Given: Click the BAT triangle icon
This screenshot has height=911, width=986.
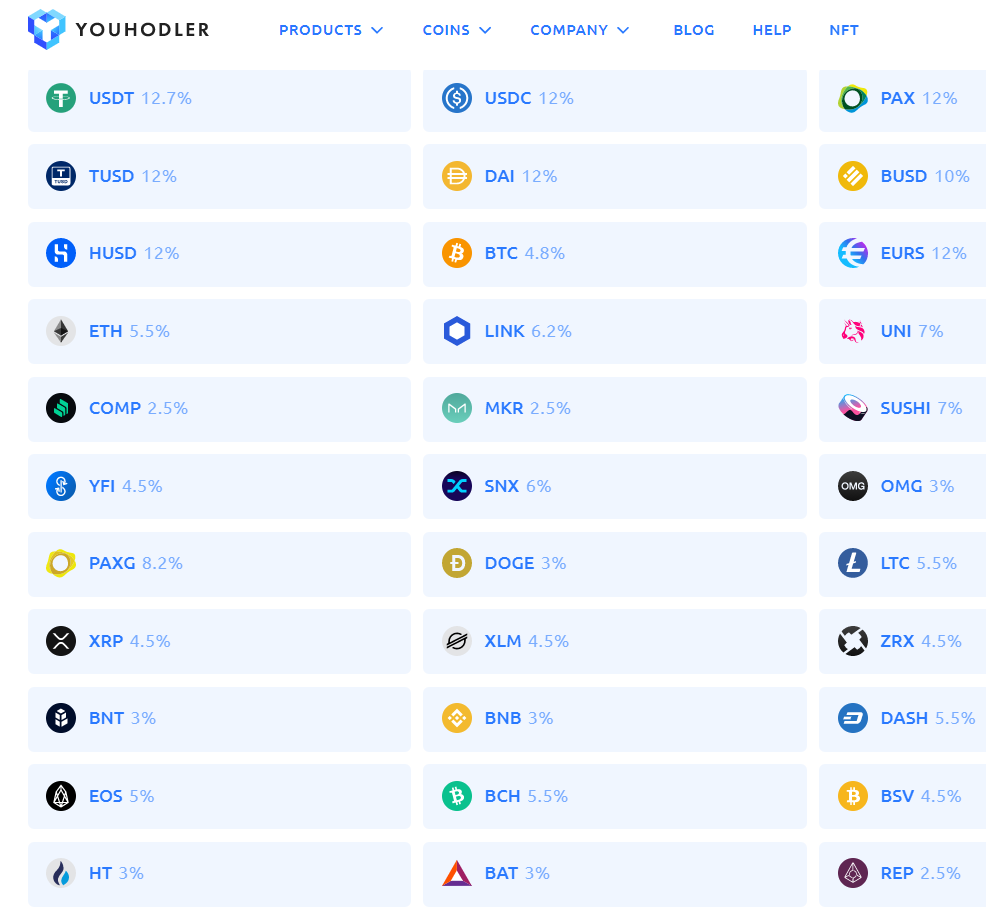Looking at the screenshot, I should click(x=457, y=873).
